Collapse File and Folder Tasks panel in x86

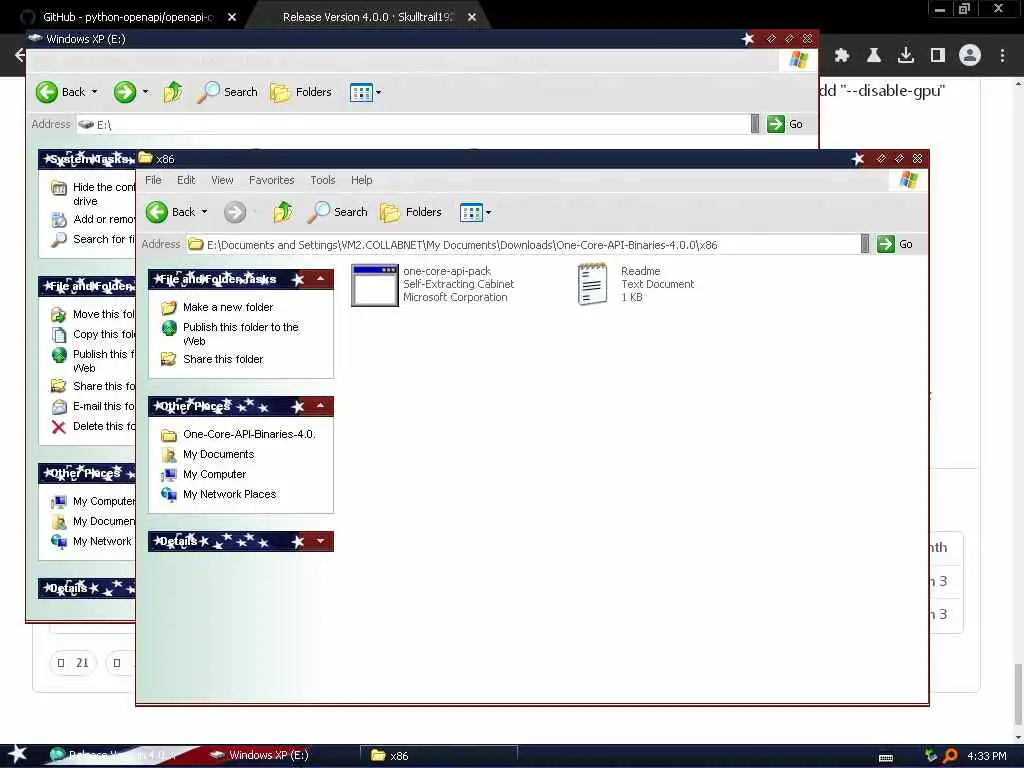[321, 279]
